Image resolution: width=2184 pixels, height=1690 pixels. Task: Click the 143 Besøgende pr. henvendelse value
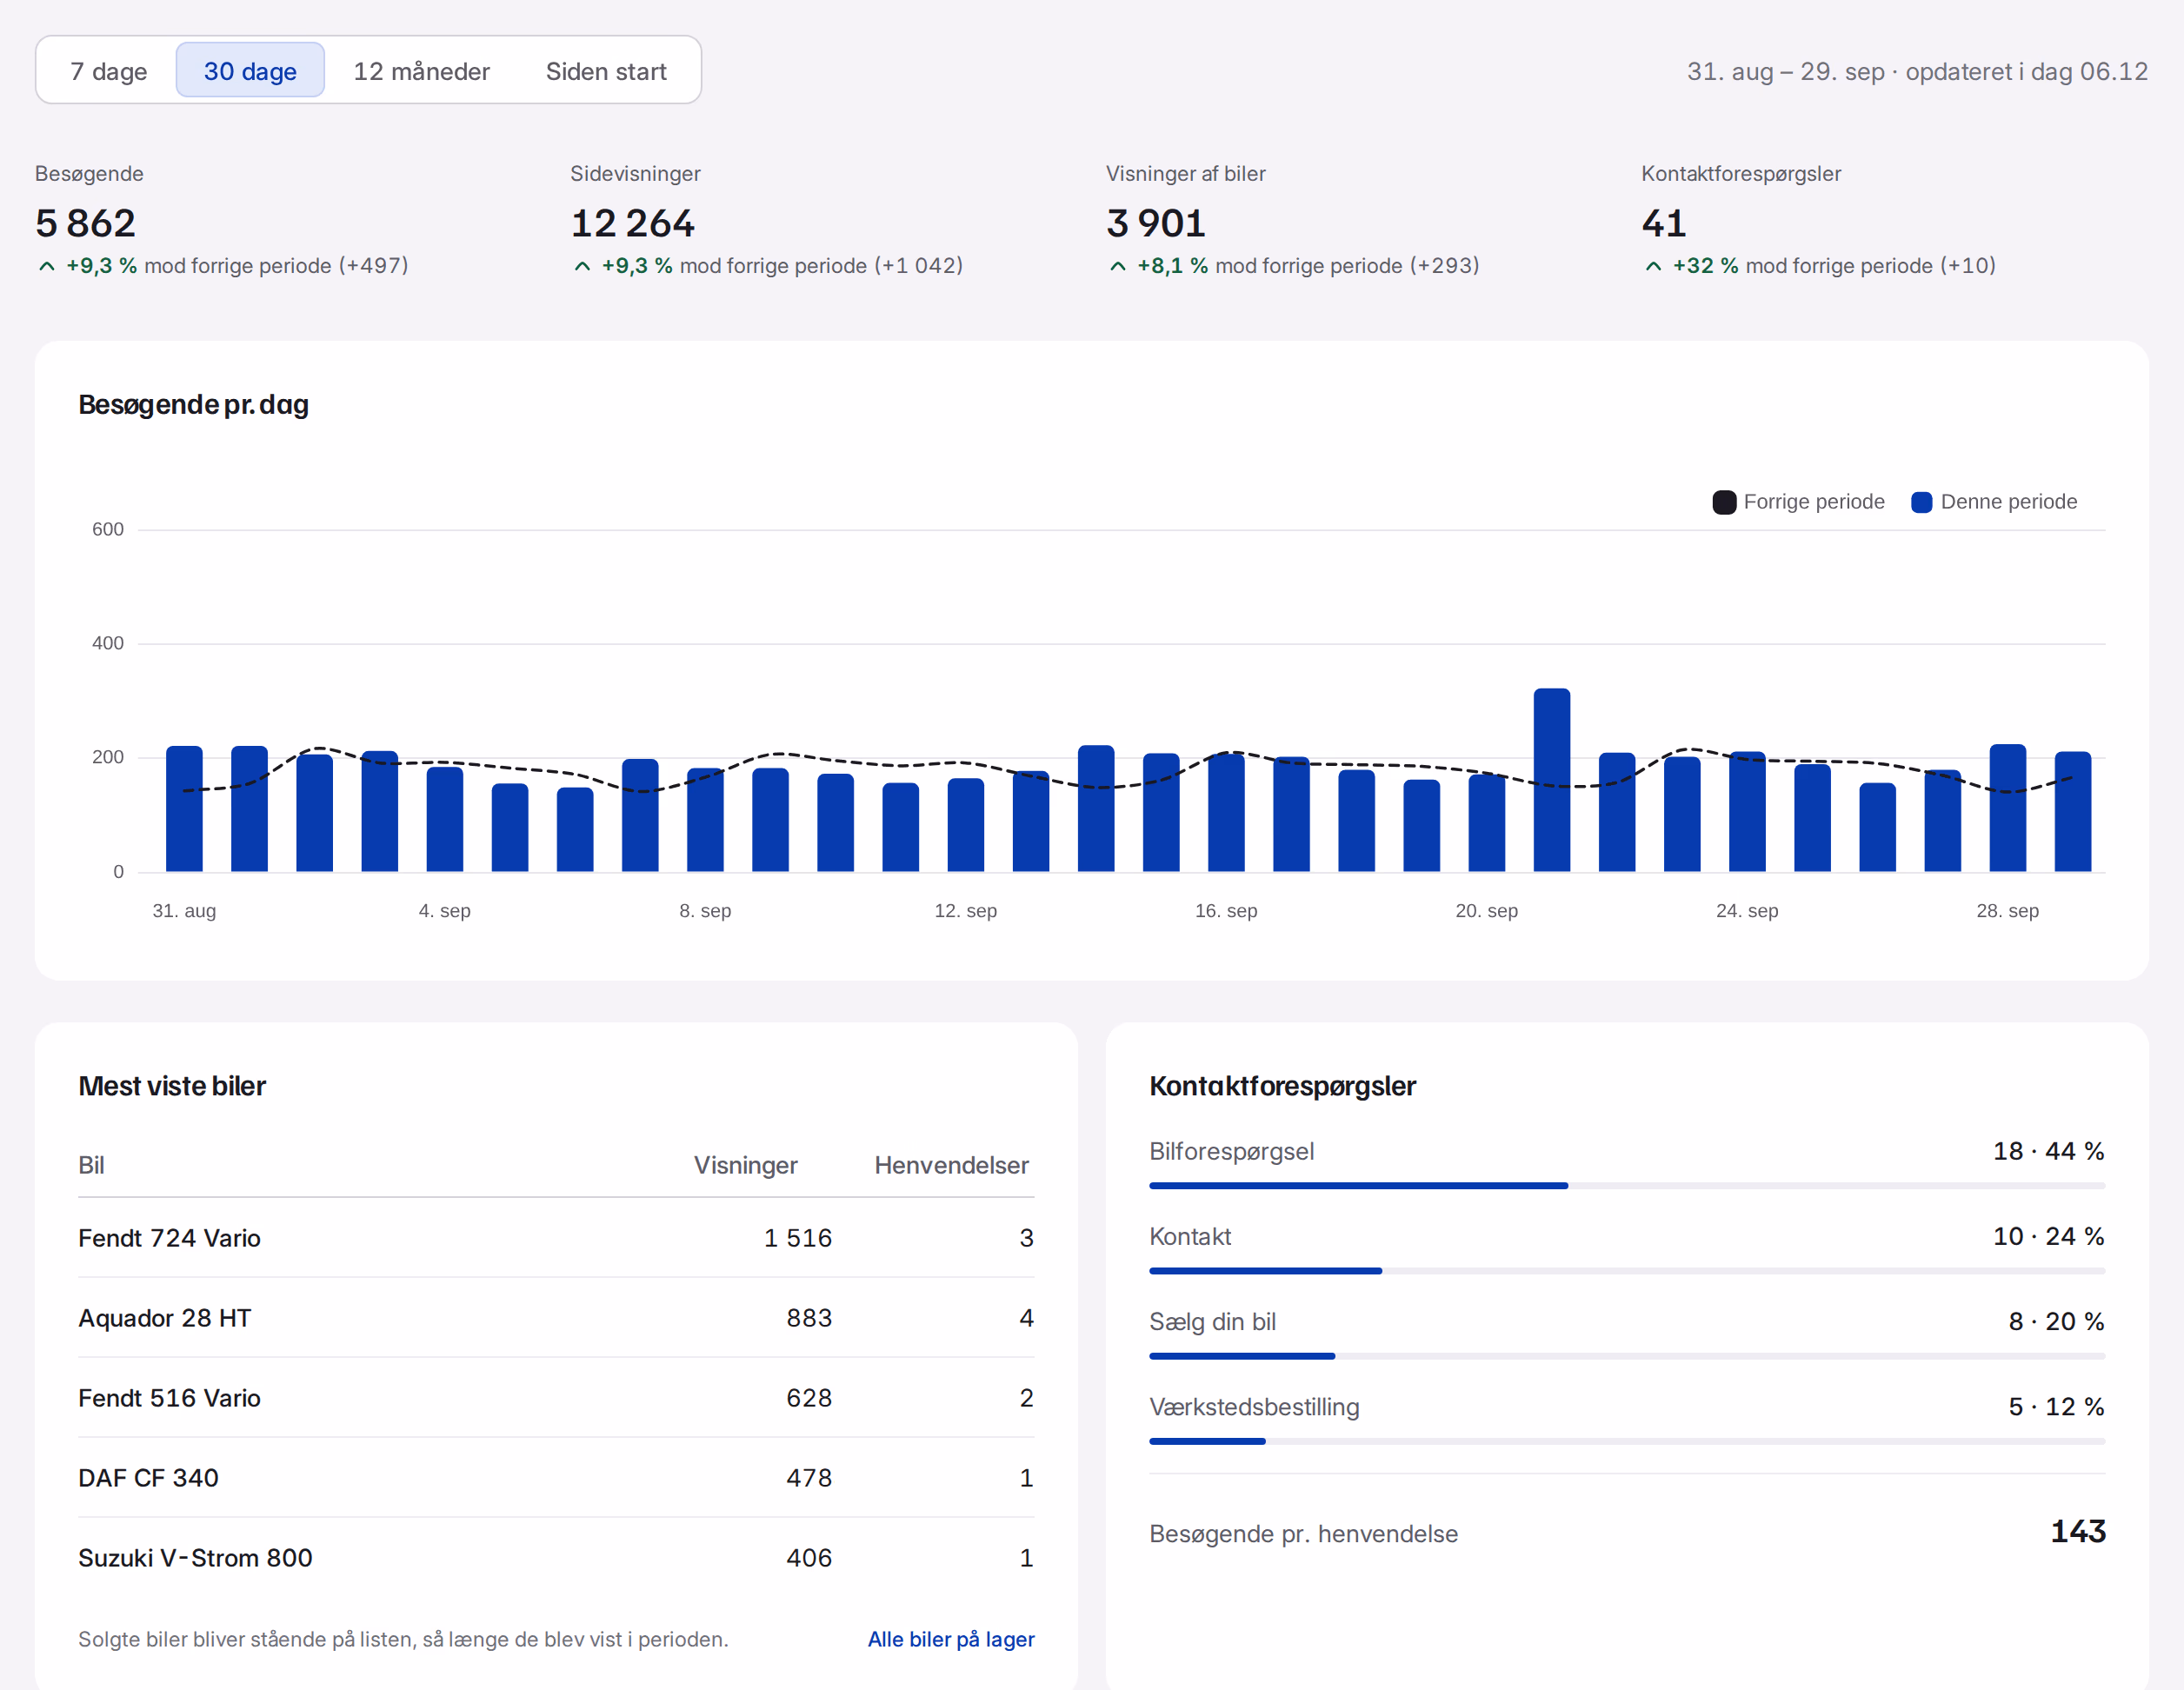2078,1531
